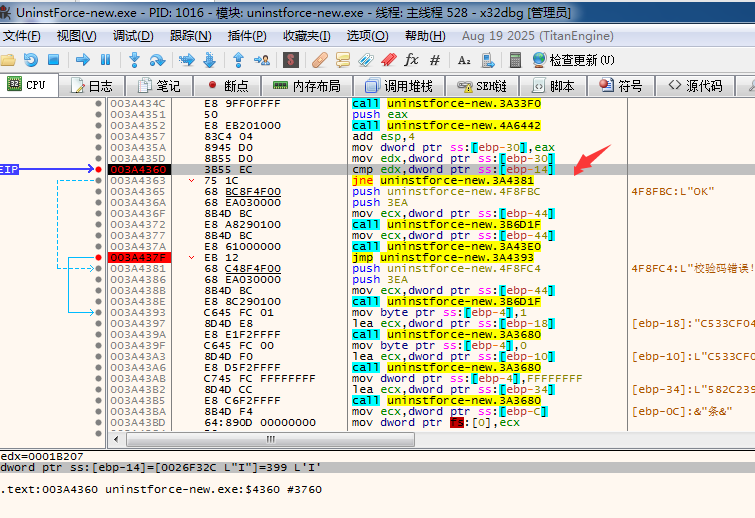The height and width of the screenshot is (518, 755).
Task: Open the Labels tag icon
Action: click(x=366, y=60)
